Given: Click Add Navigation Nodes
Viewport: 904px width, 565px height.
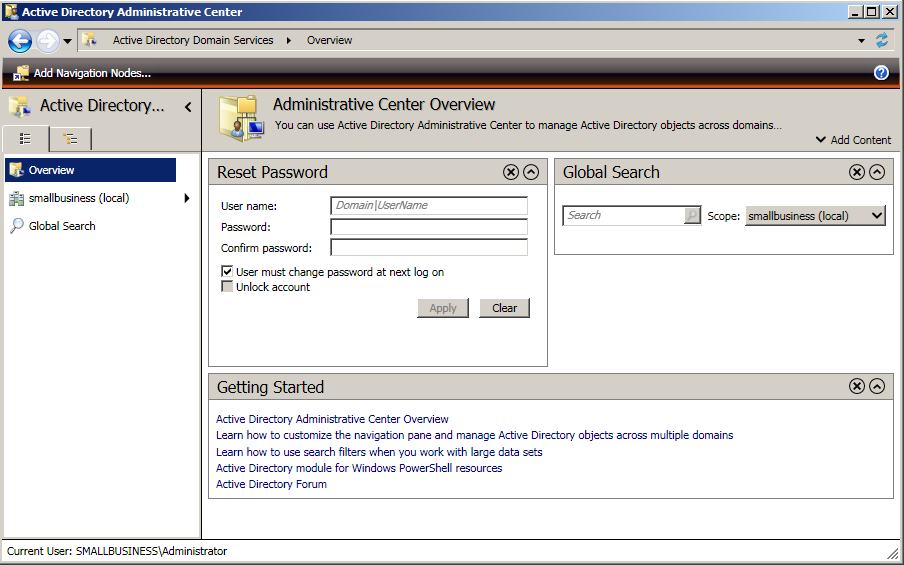Looking at the screenshot, I should pyautogui.click(x=92, y=73).
